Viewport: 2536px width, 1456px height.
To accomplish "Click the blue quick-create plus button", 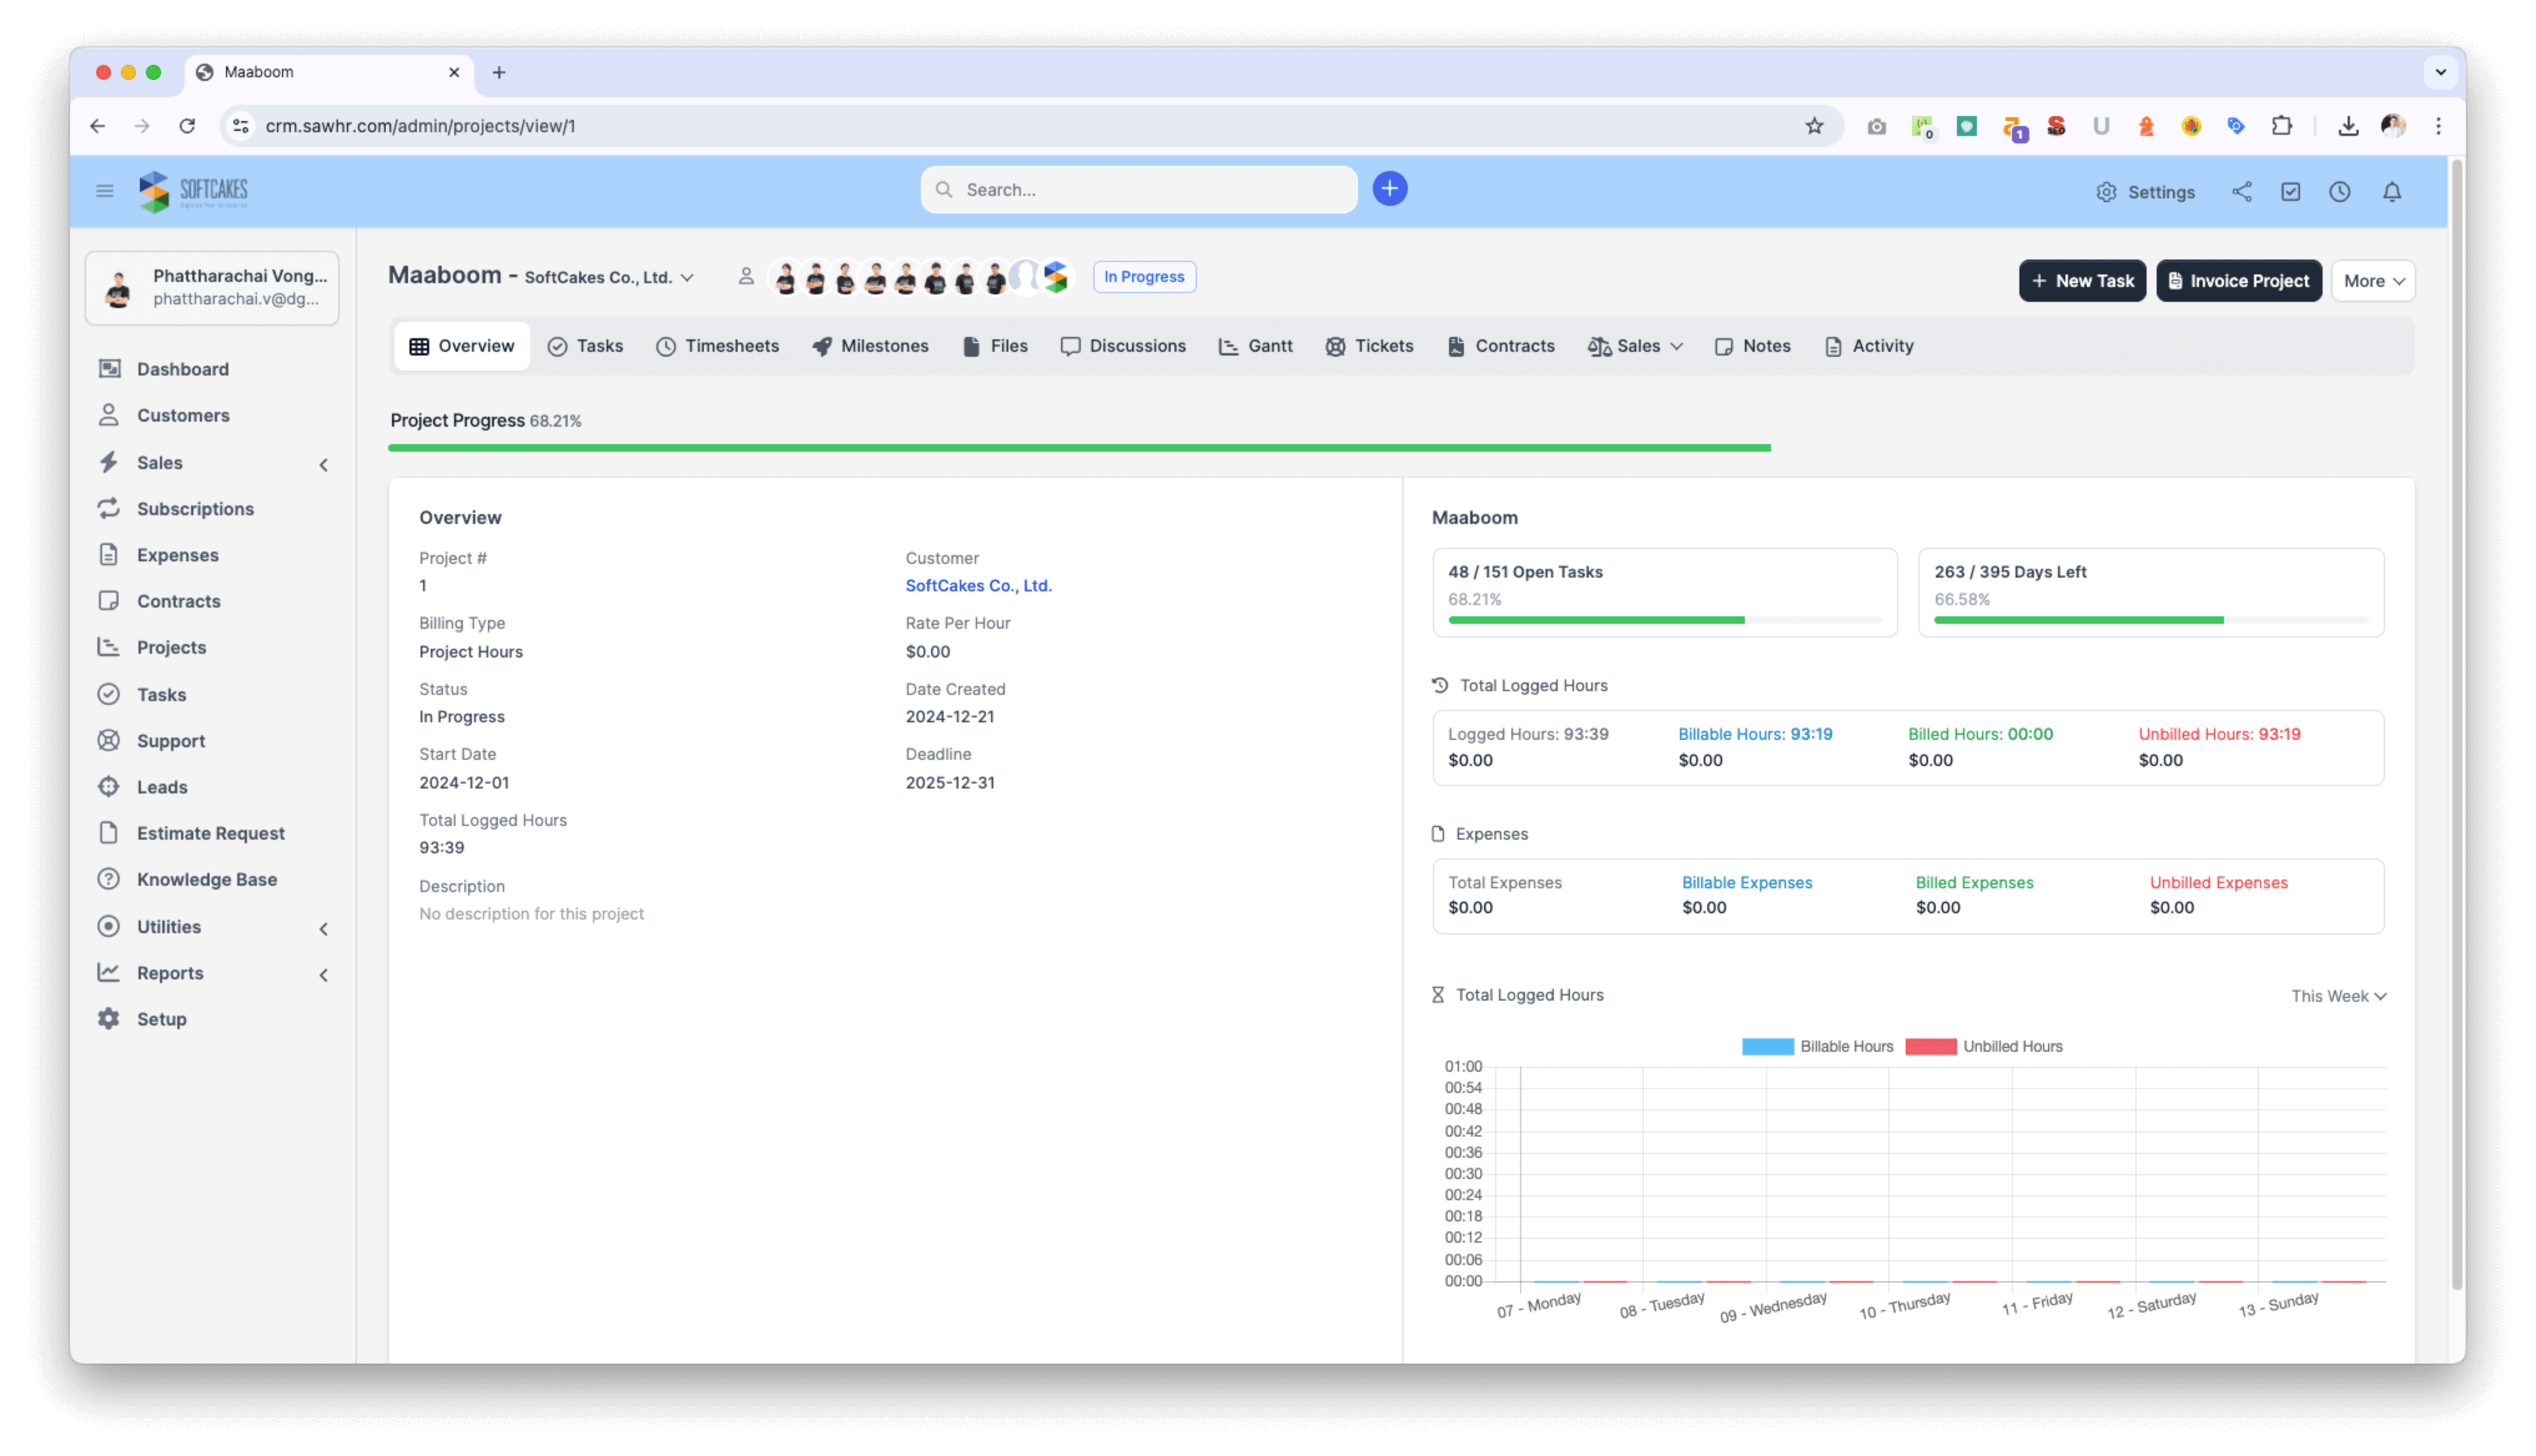I will (x=1389, y=188).
